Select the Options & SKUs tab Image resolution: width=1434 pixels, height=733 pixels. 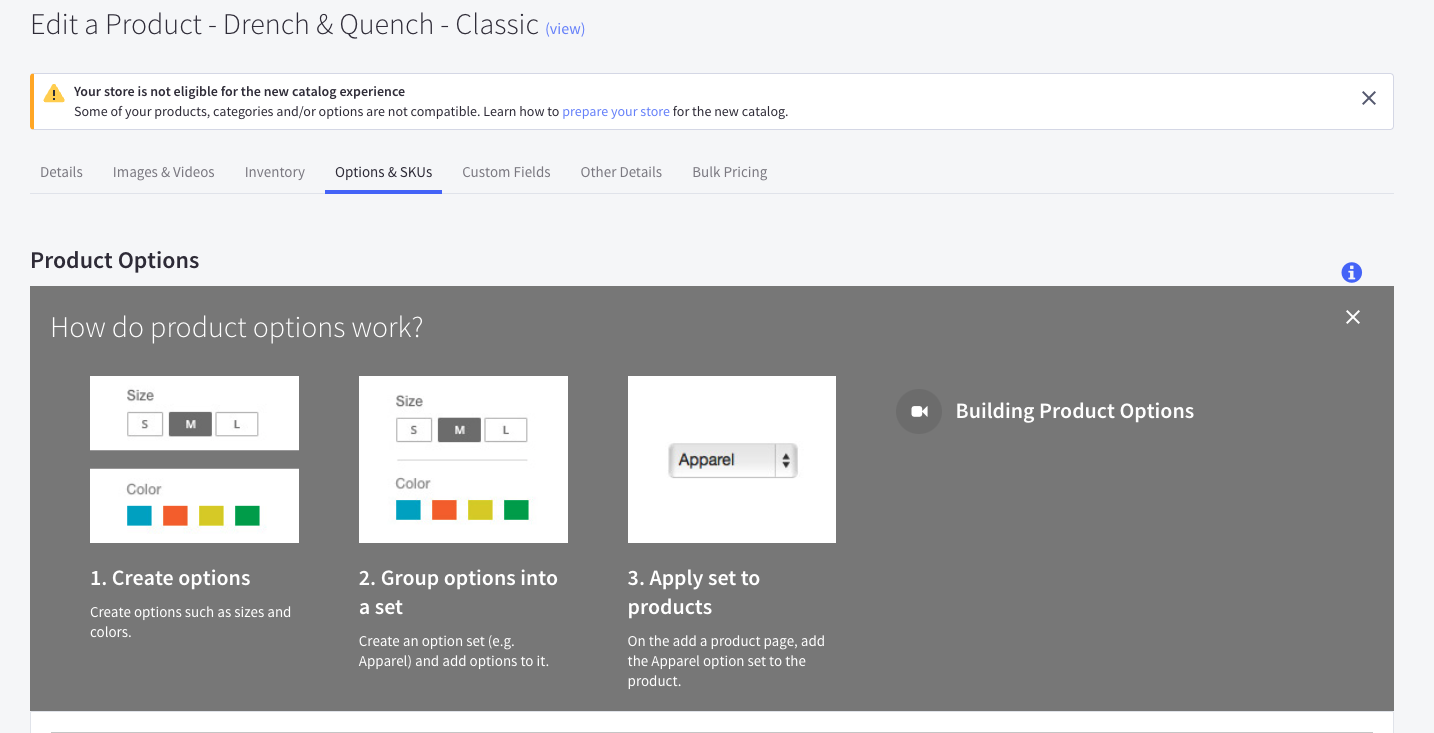(383, 172)
